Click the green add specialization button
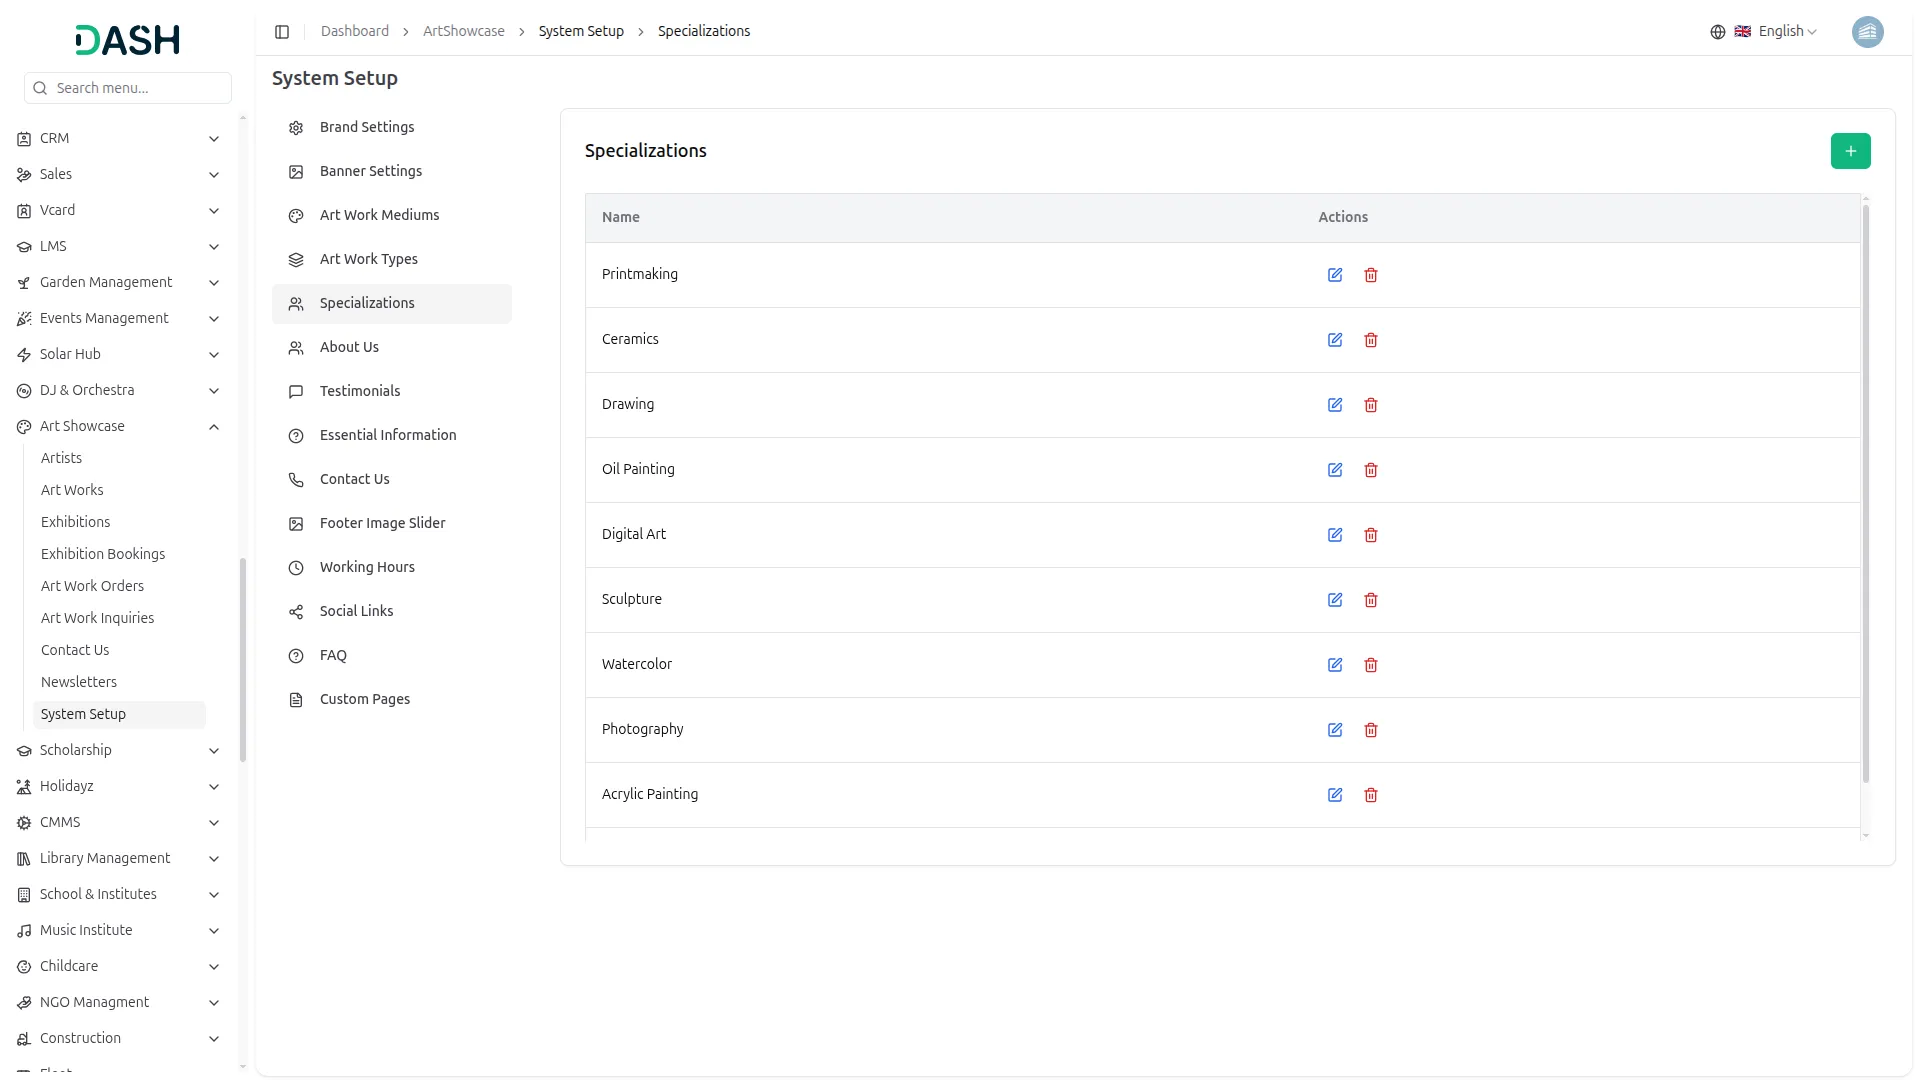The height and width of the screenshot is (1080, 1920). 1850,151
